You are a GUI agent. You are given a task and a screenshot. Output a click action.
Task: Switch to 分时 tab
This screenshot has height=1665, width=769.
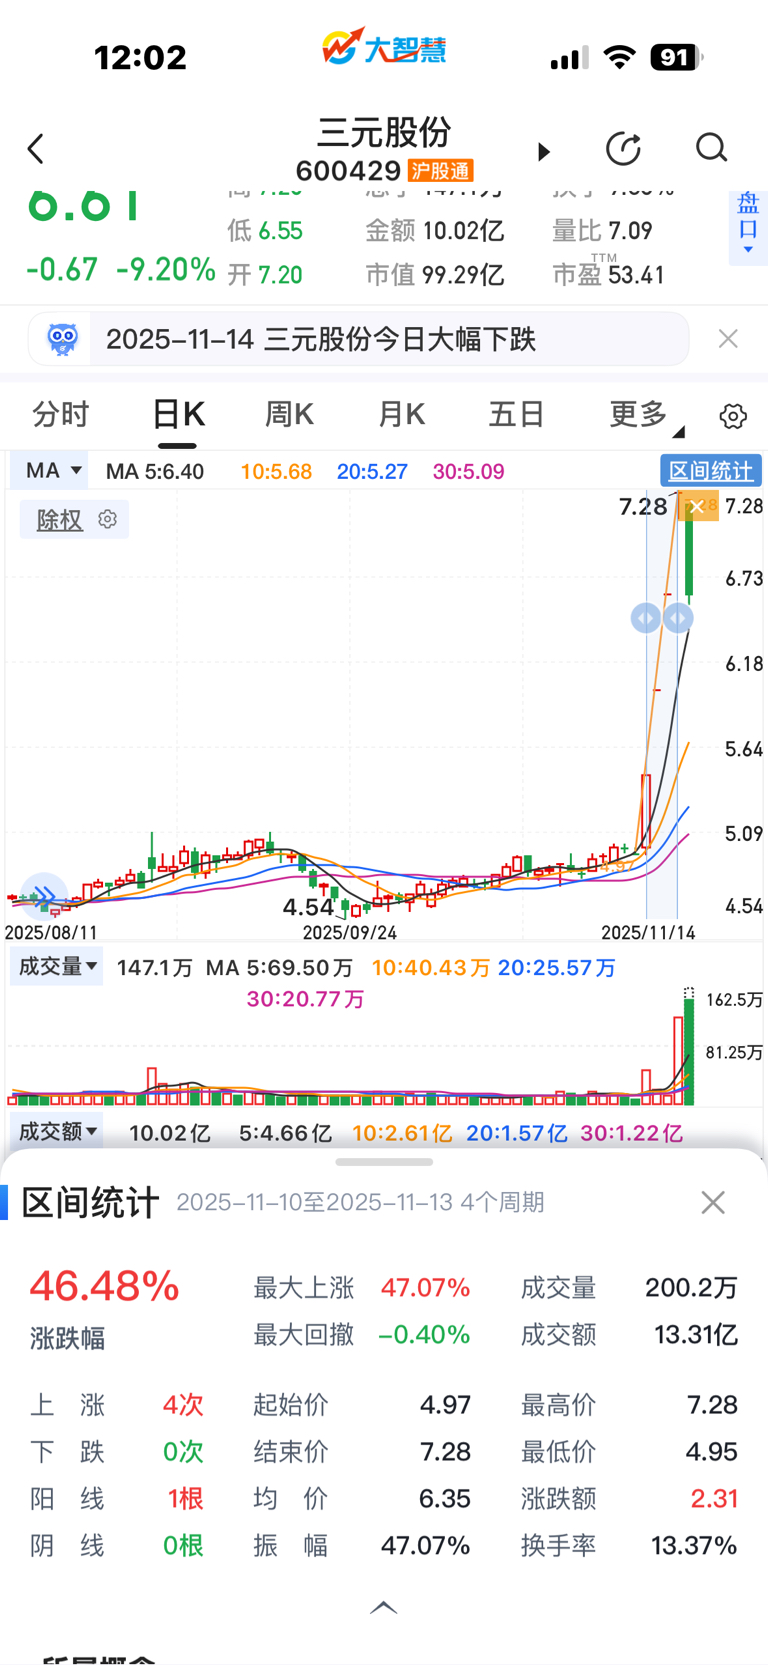[x=61, y=414]
